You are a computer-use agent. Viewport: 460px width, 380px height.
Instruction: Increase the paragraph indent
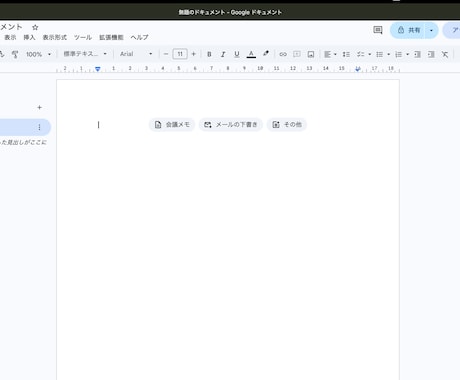[431, 54]
